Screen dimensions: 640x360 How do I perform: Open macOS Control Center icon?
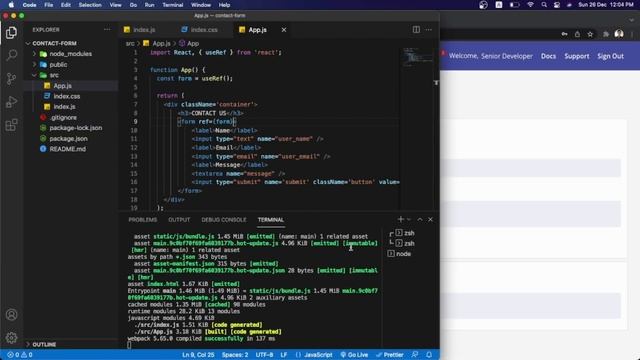(557, 5)
